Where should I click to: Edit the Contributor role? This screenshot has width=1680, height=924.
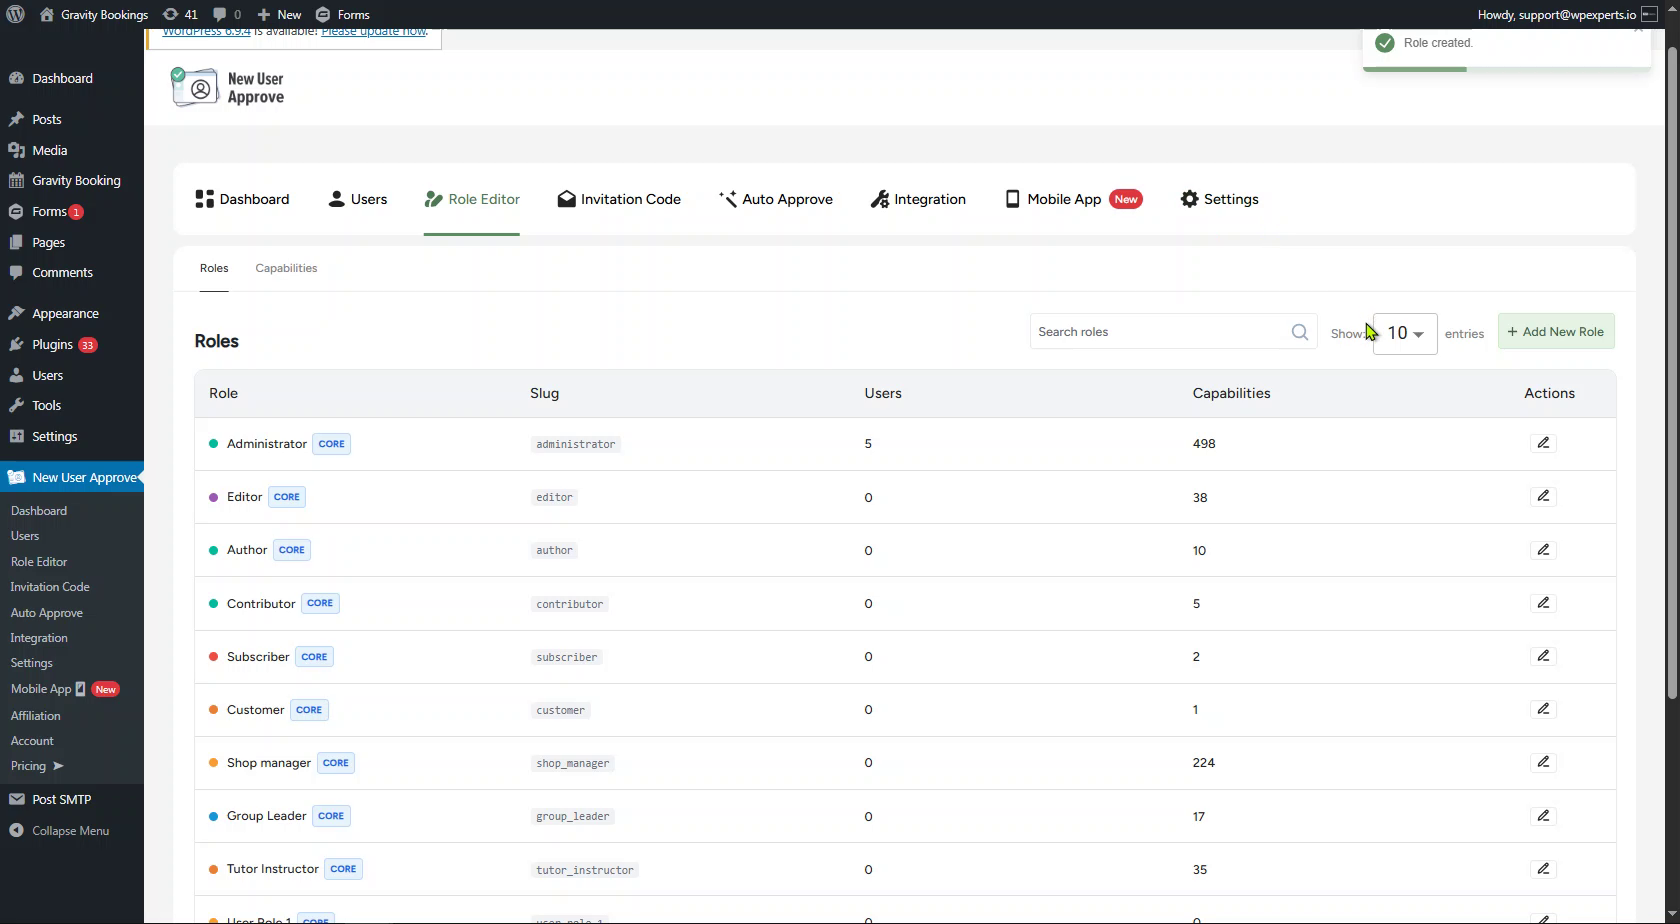point(1543,603)
